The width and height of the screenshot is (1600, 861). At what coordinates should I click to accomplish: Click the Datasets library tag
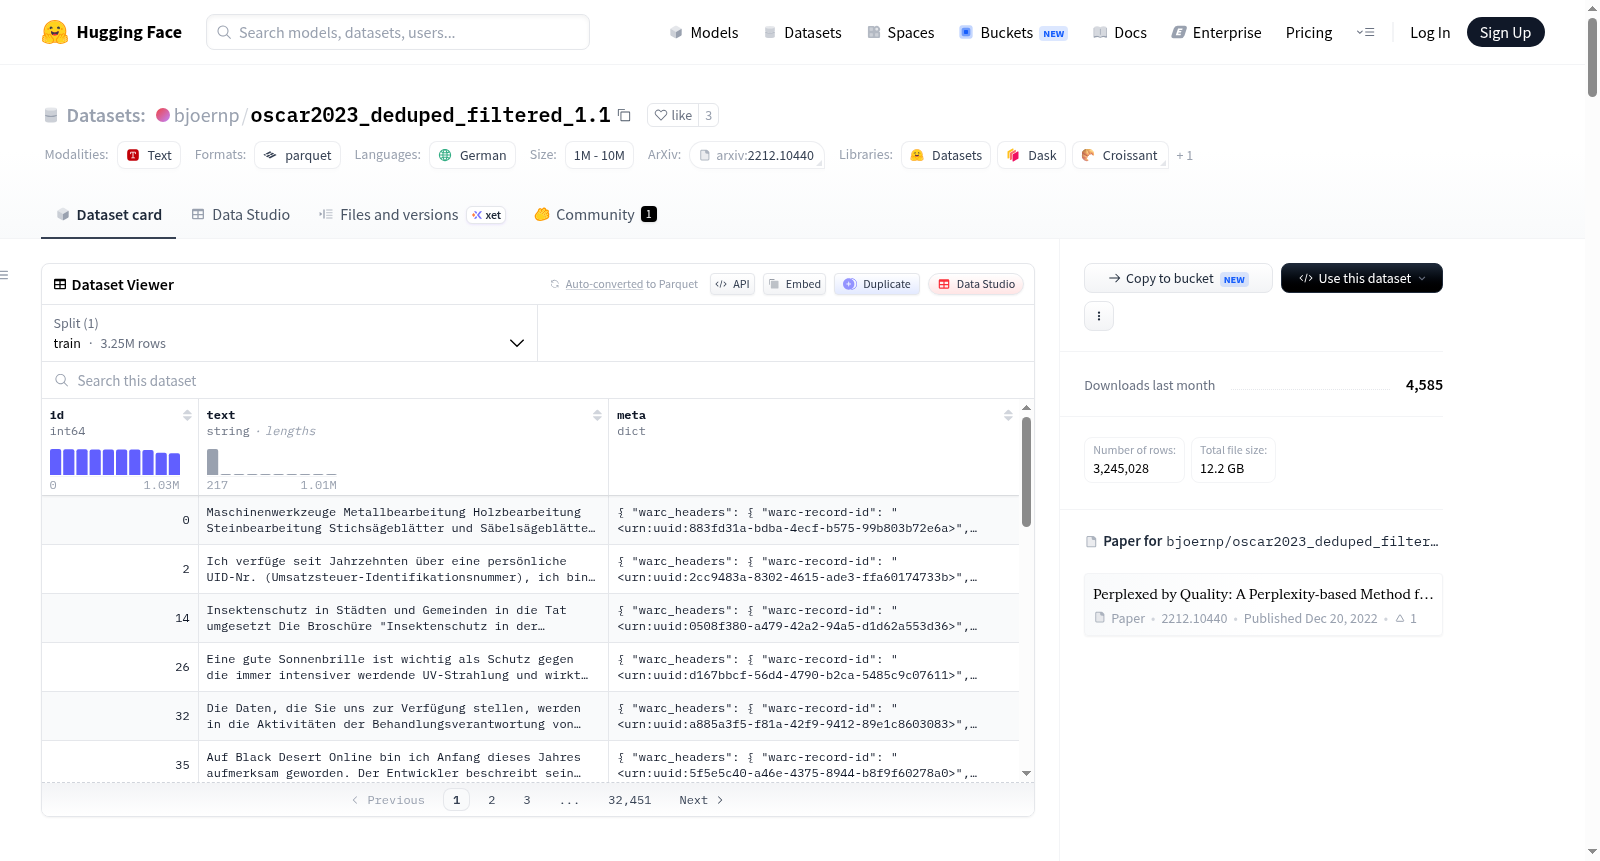946,155
